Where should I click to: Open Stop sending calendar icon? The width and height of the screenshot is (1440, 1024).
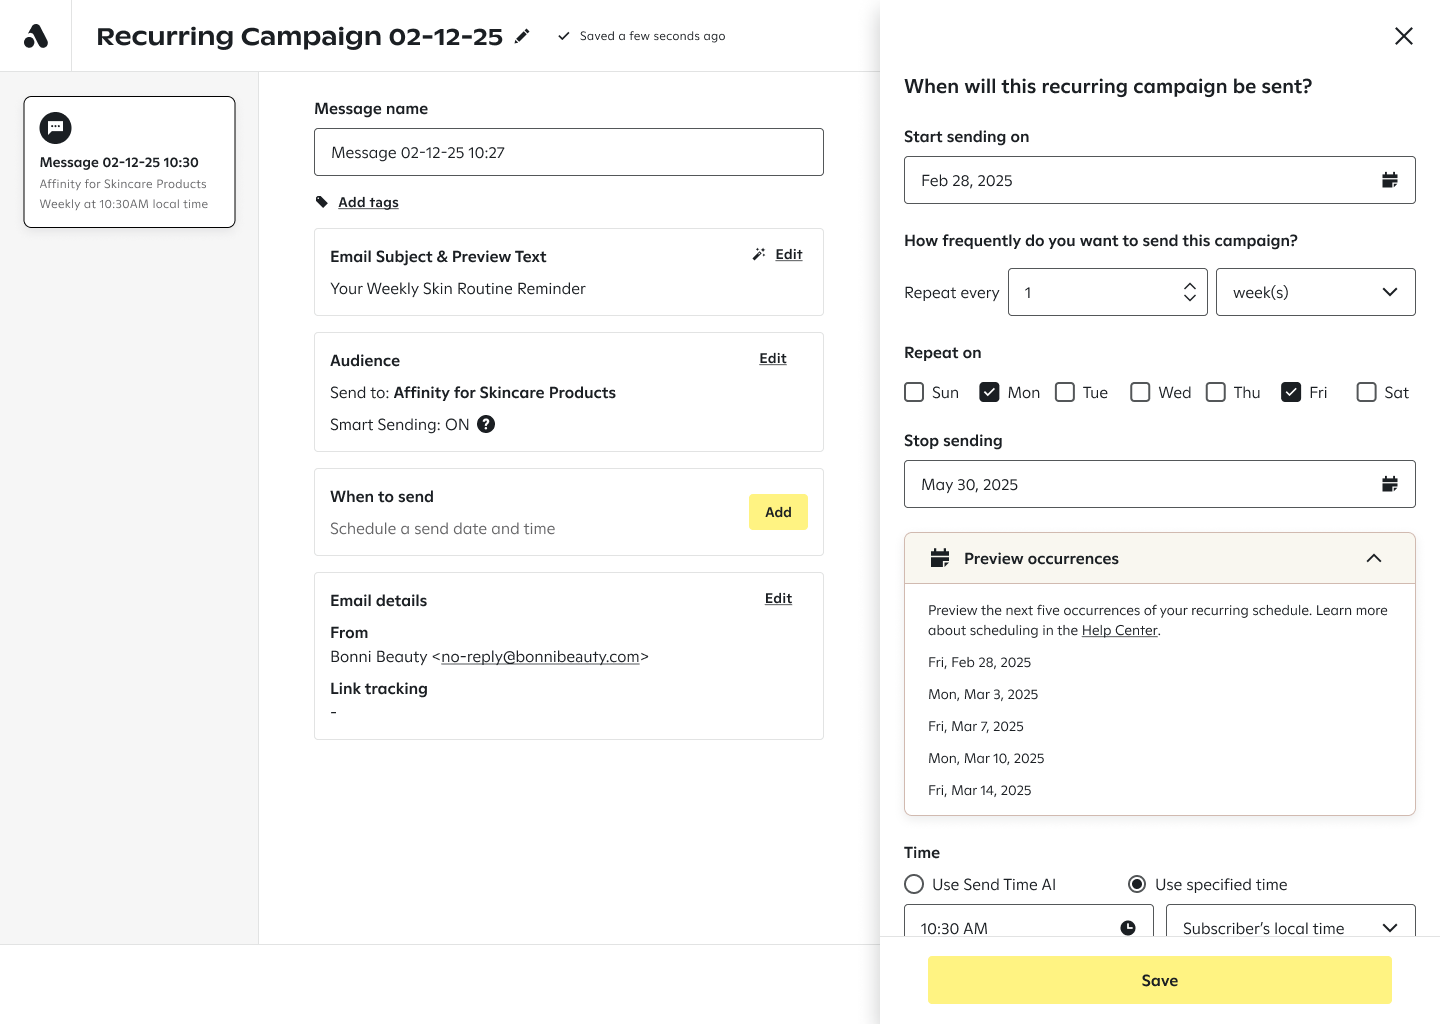(1389, 484)
